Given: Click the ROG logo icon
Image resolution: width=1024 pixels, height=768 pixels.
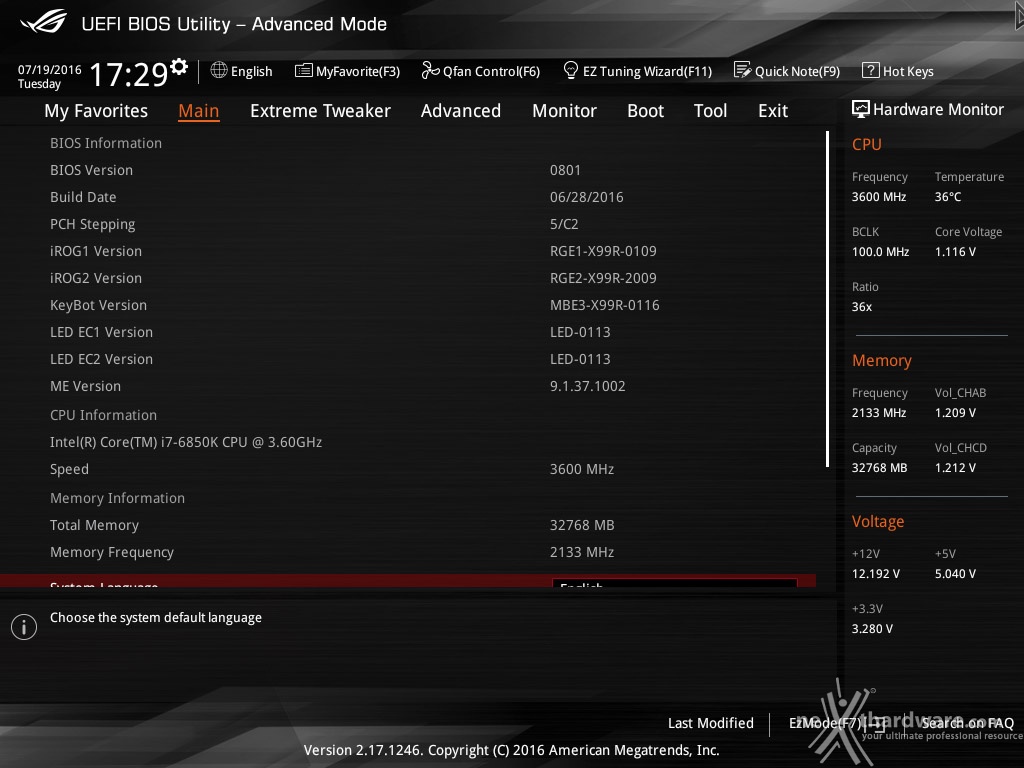Looking at the screenshot, I should [44, 22].
